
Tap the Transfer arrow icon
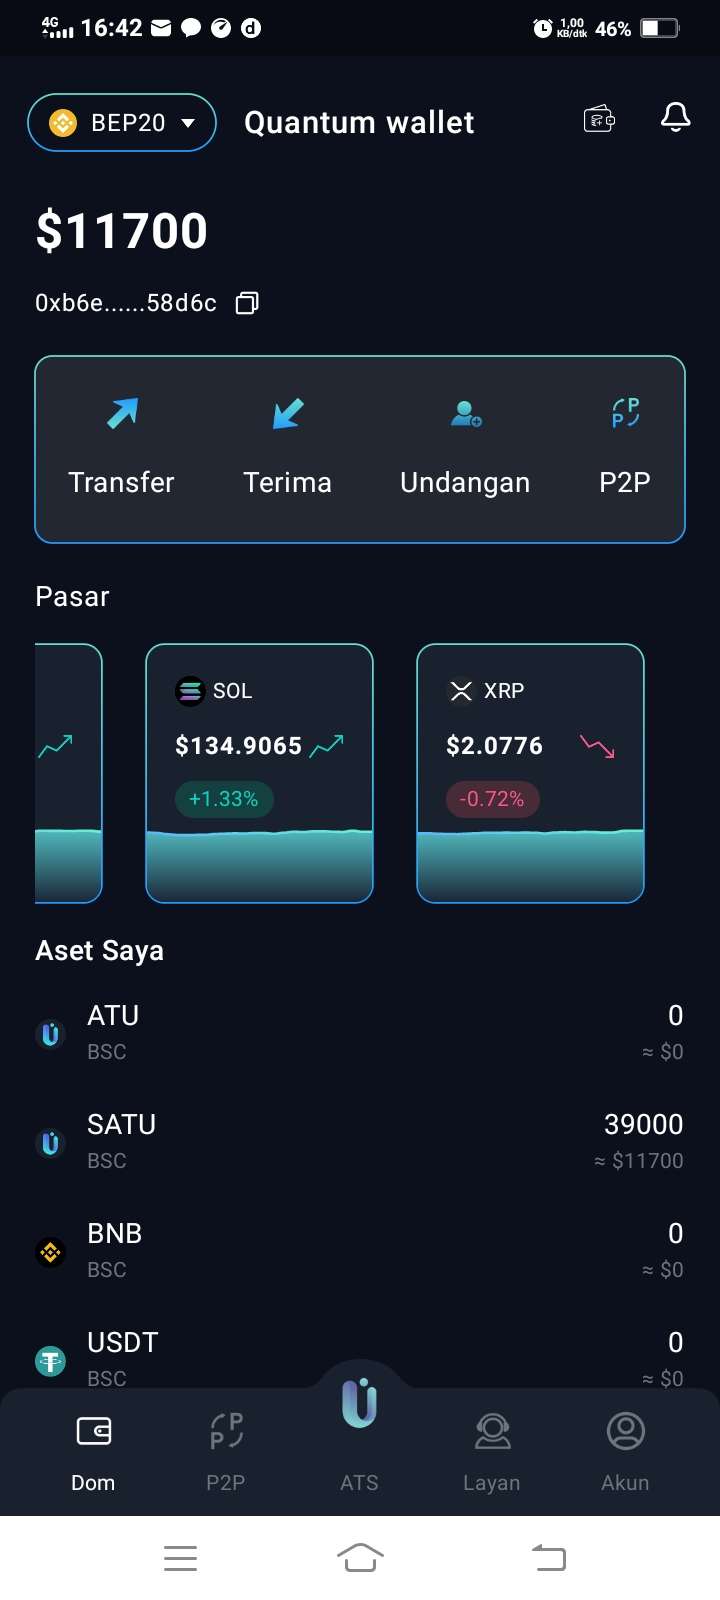122,413
